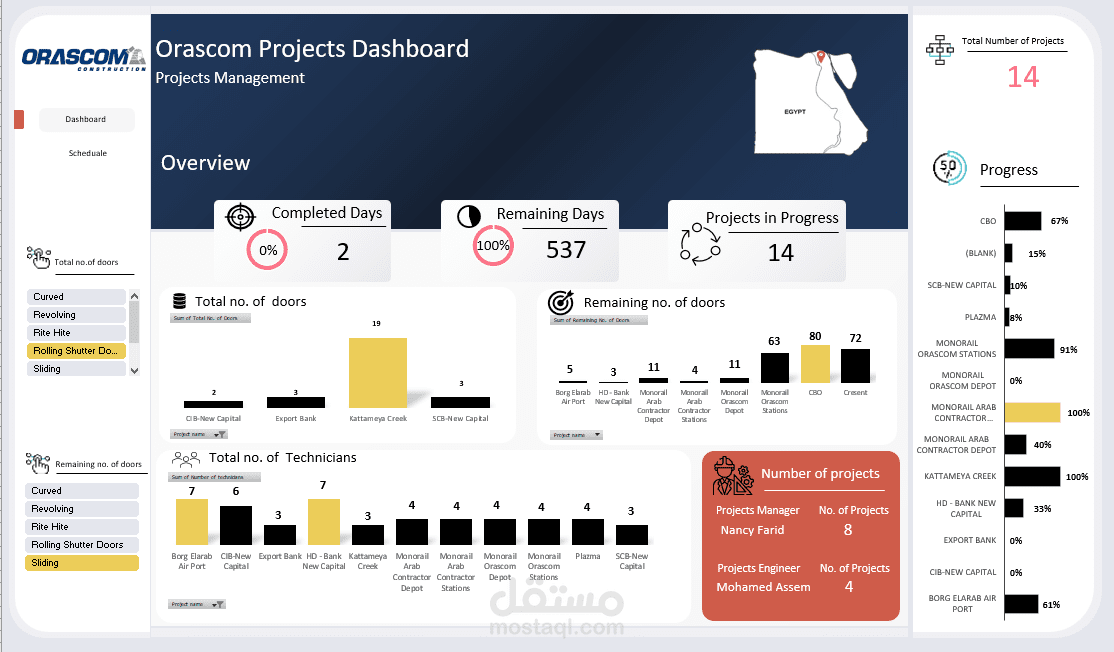Click the Egypt map image
Image resolution: width=1114 pixels, height=652 pixels.
810,101
